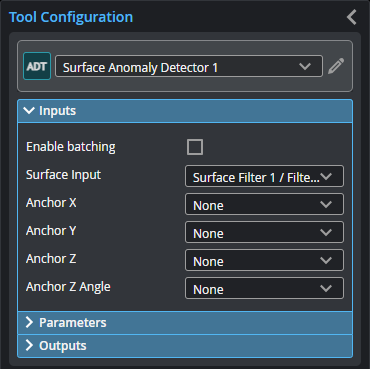Open the Anchor X dropdown

264,204
